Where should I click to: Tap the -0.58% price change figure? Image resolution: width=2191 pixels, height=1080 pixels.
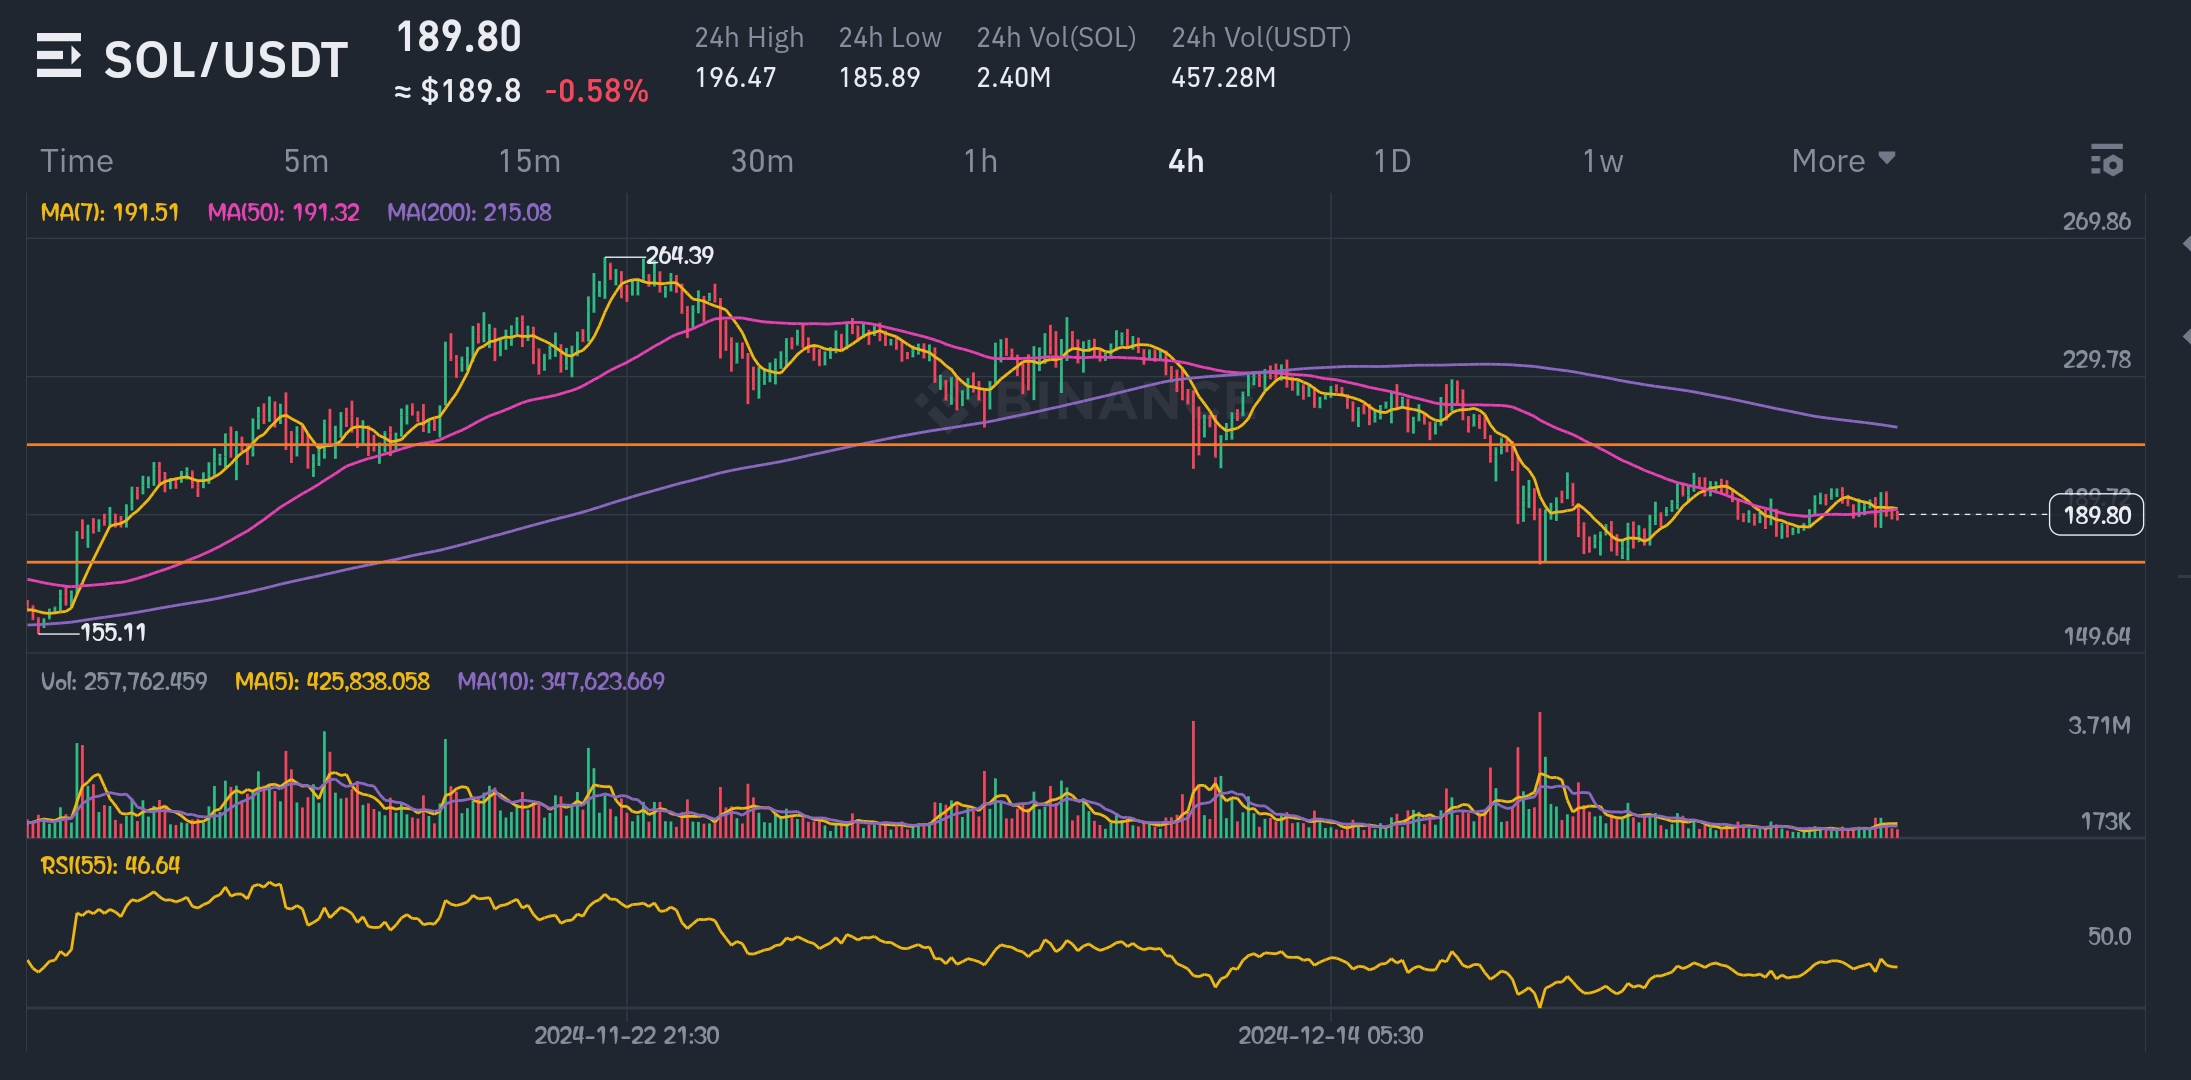pyautogui.click(x=596, y=92)
